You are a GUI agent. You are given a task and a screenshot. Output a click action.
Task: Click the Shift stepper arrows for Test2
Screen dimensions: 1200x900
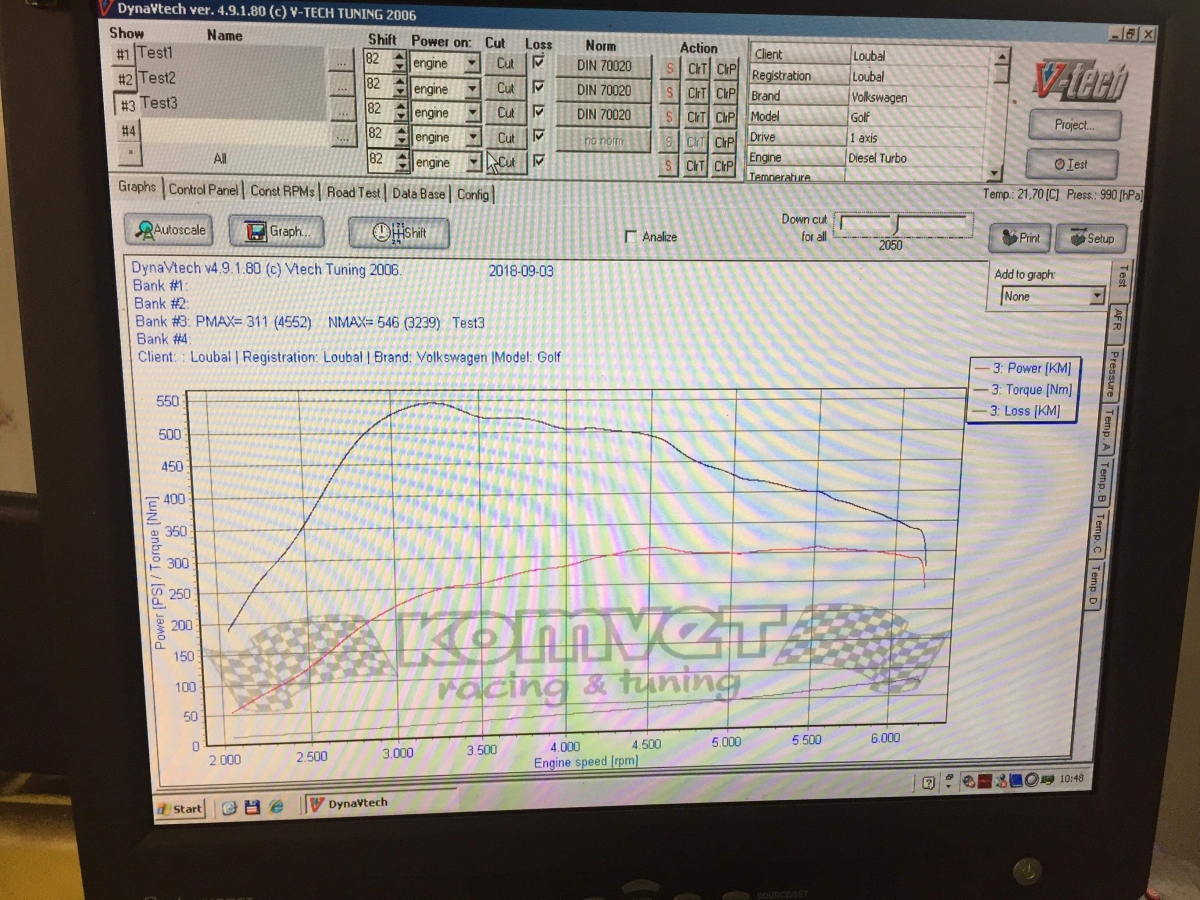tap(399, 88)
